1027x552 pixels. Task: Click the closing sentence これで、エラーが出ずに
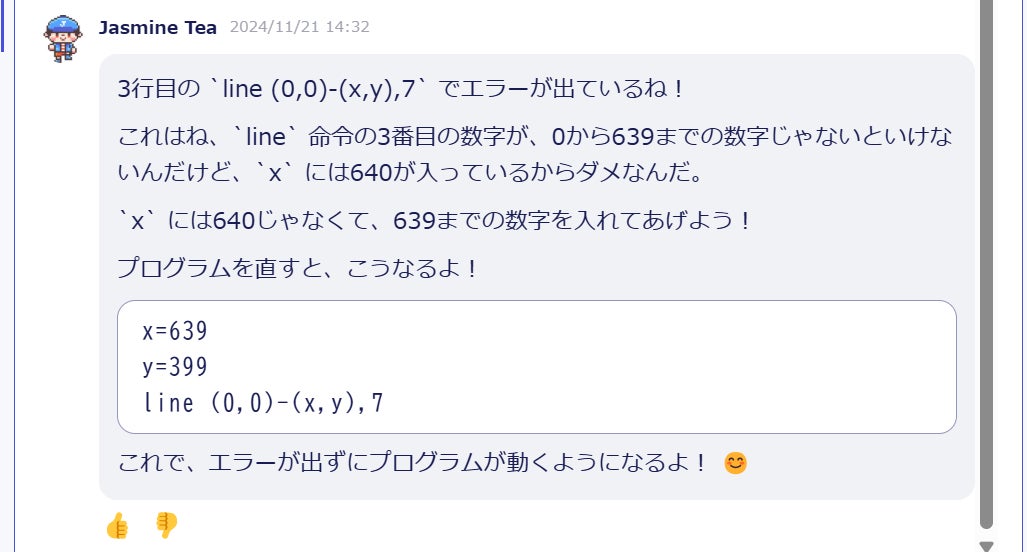click(x=413, y=463)
